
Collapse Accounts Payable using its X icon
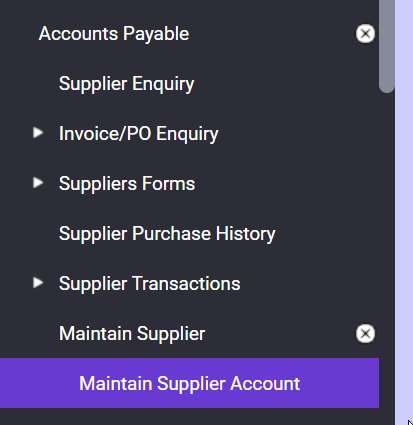coord(365,33)
